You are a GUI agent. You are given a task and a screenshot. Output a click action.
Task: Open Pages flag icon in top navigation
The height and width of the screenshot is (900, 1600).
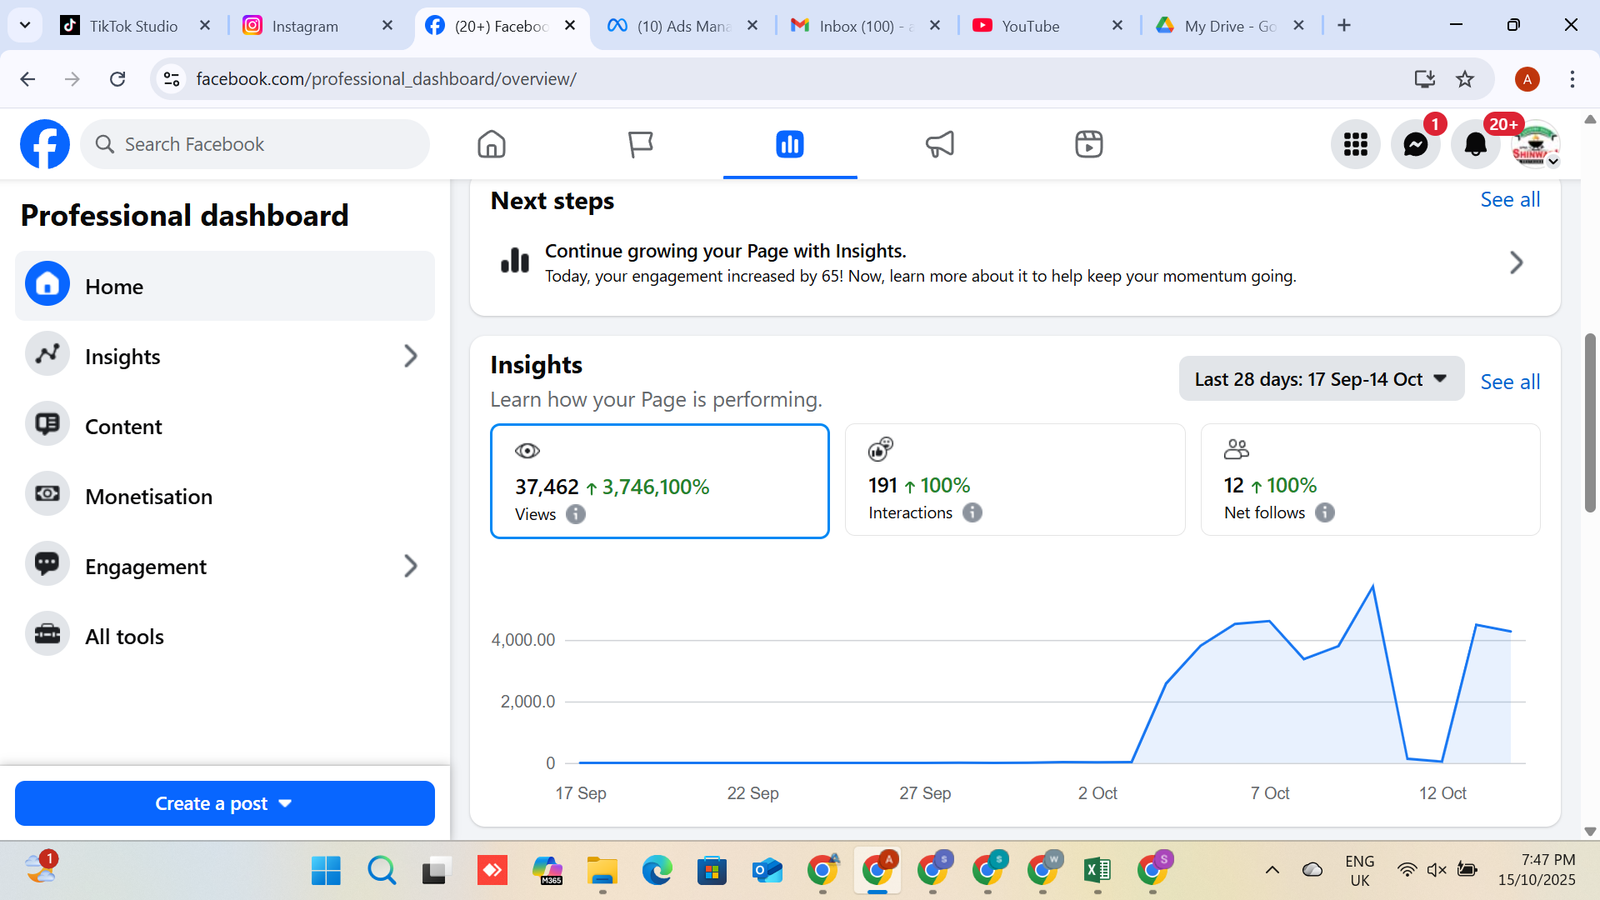click(640, 145)
